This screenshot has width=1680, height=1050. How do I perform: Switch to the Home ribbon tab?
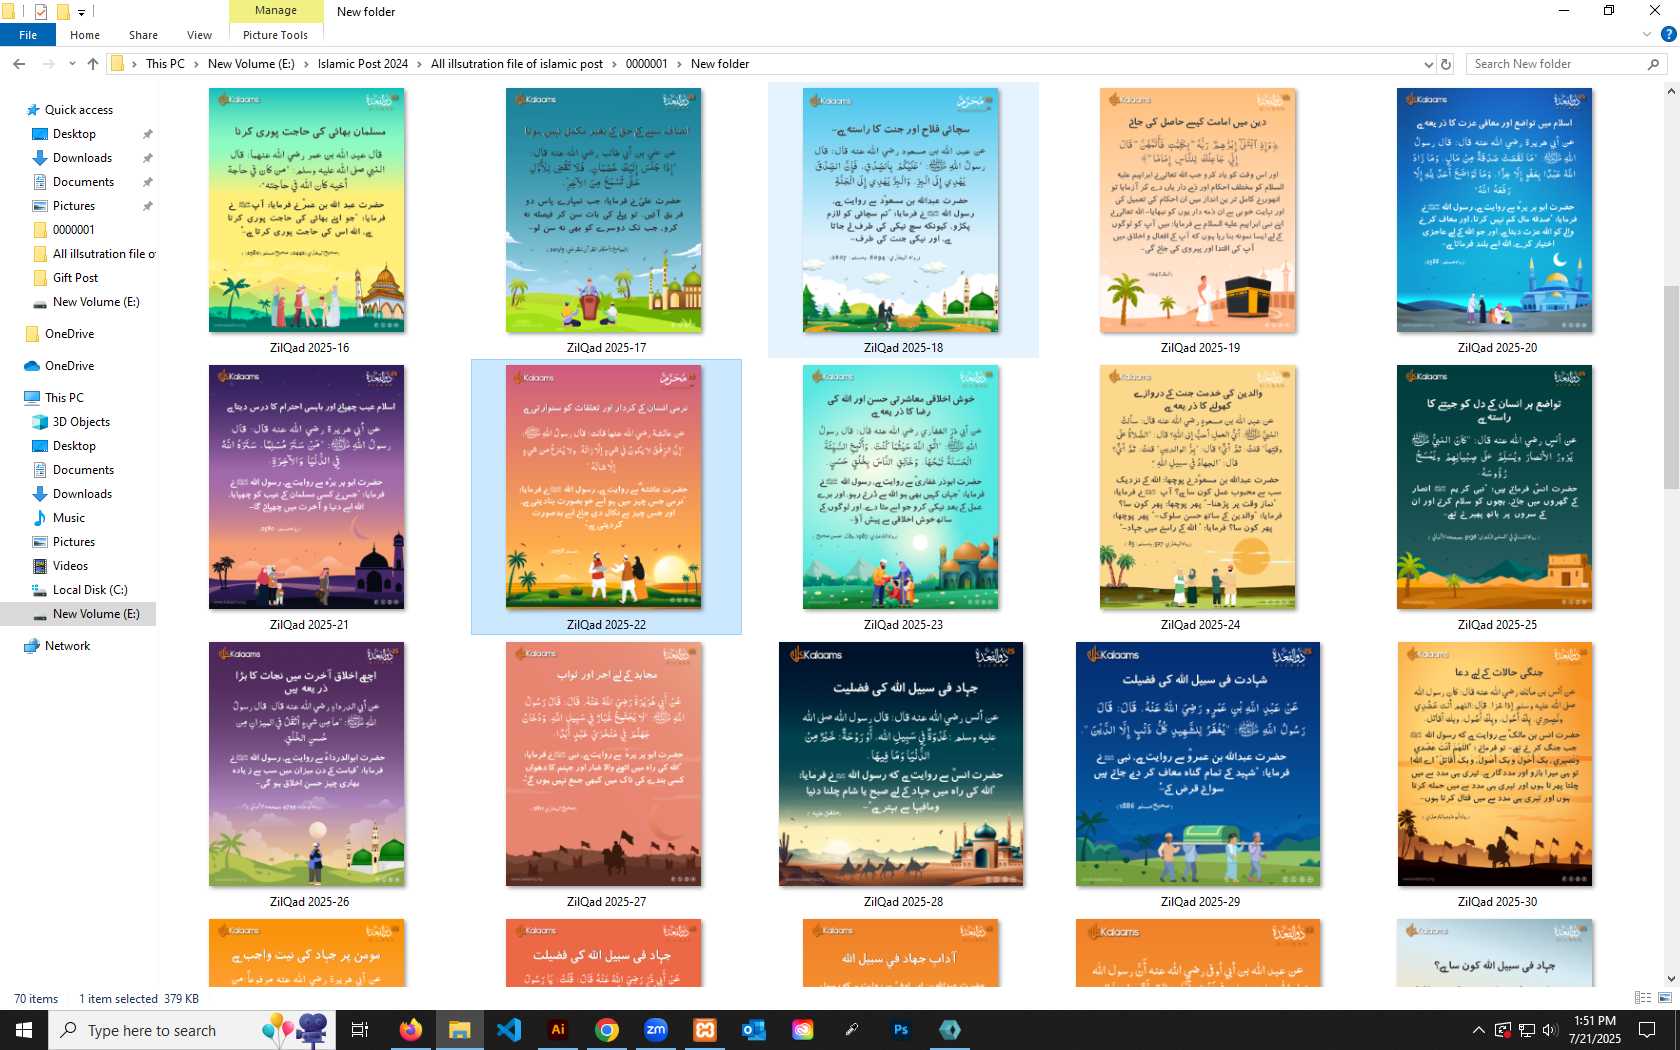pyautogui.click(x=85, y=35)
